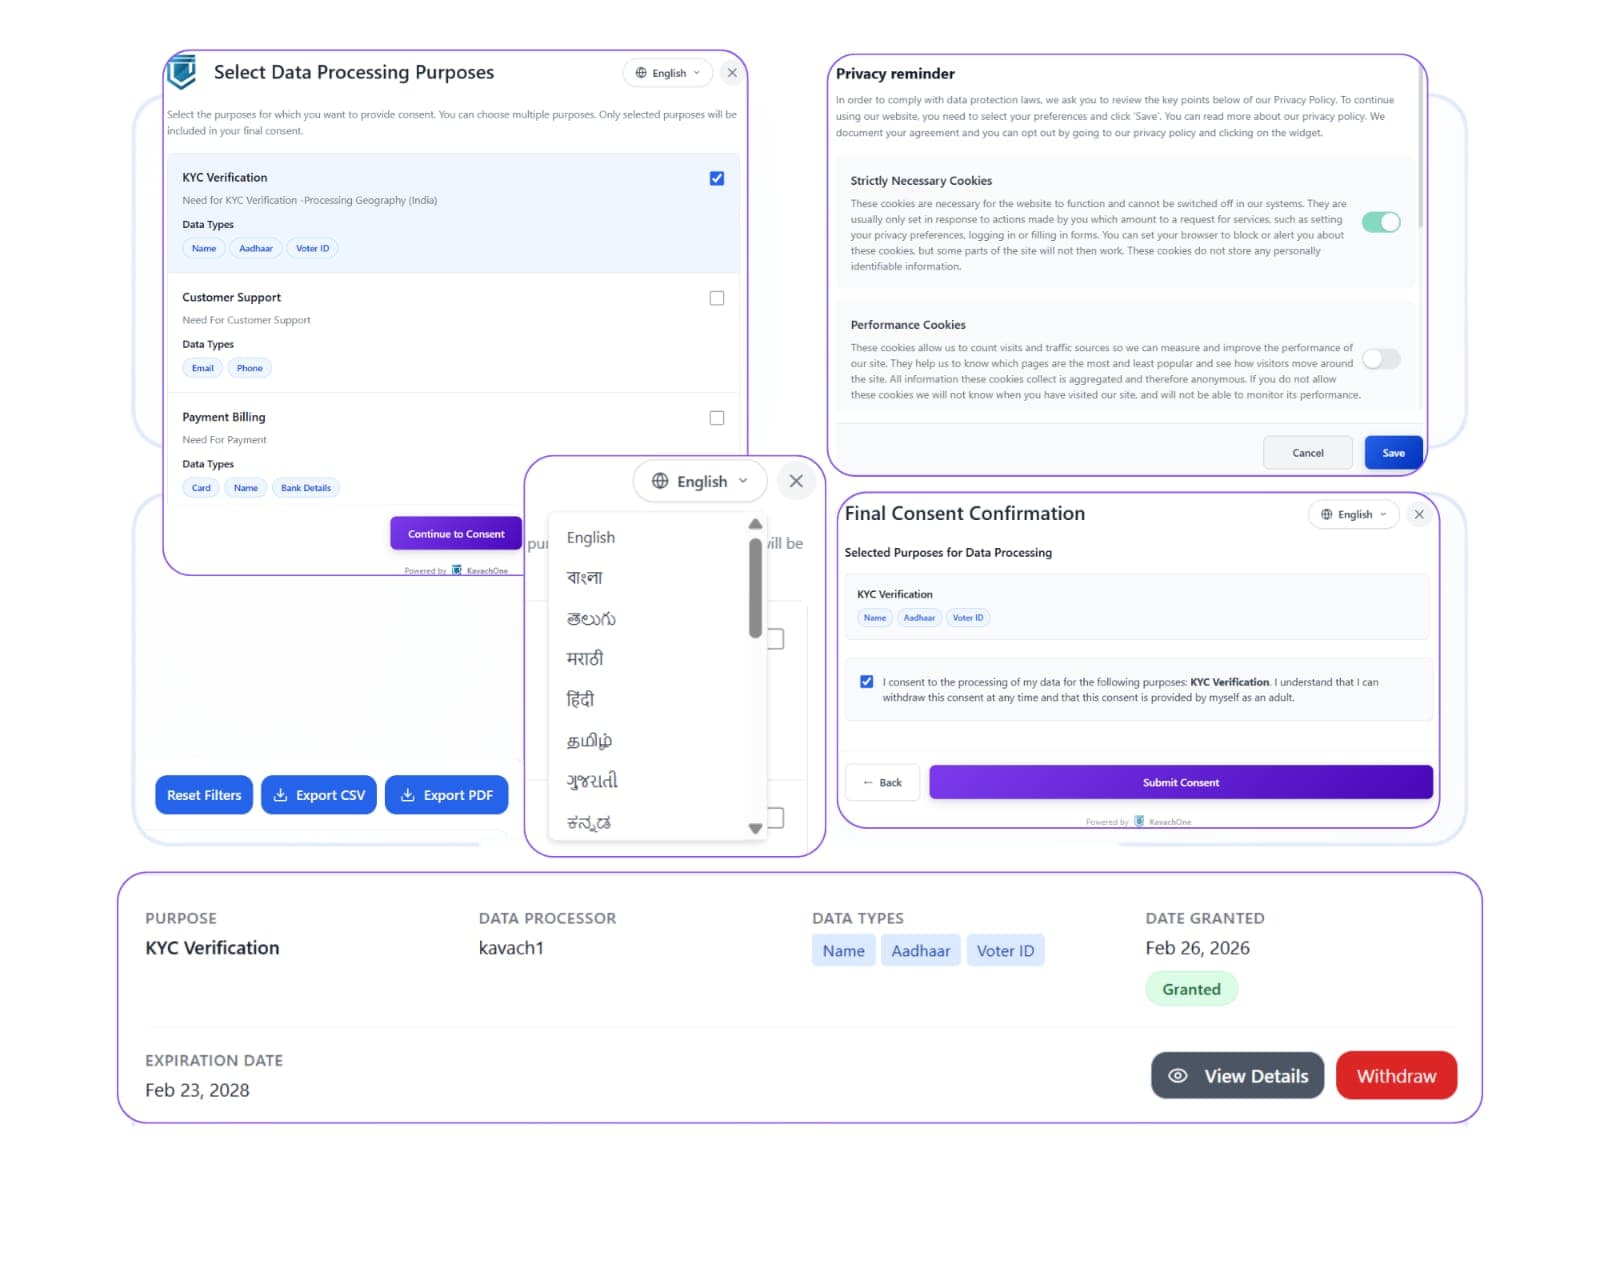Select हिंदी from the language list

coord(582,698)
